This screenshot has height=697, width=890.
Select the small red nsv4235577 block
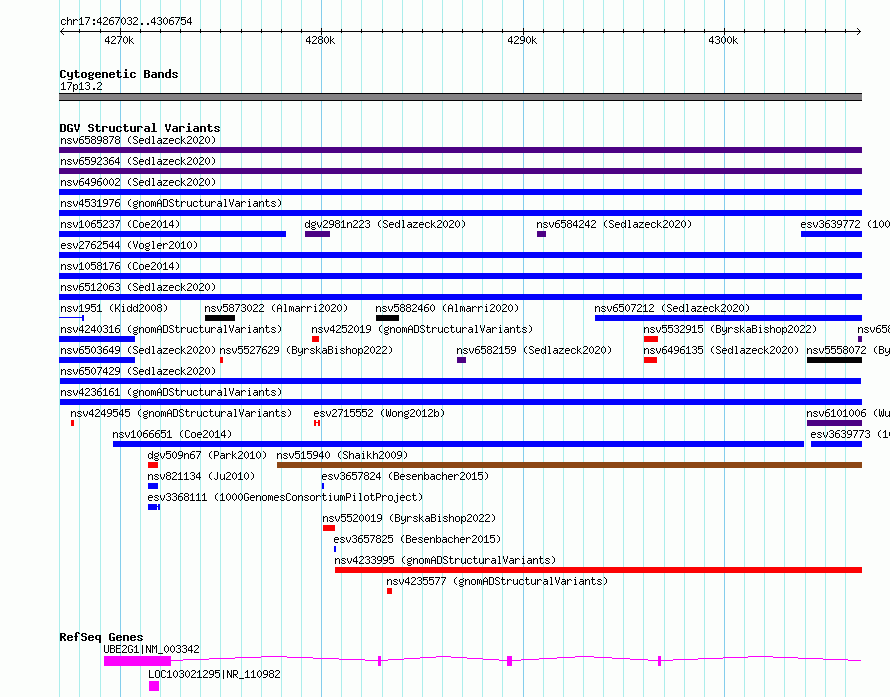click(x=389, y=591)
